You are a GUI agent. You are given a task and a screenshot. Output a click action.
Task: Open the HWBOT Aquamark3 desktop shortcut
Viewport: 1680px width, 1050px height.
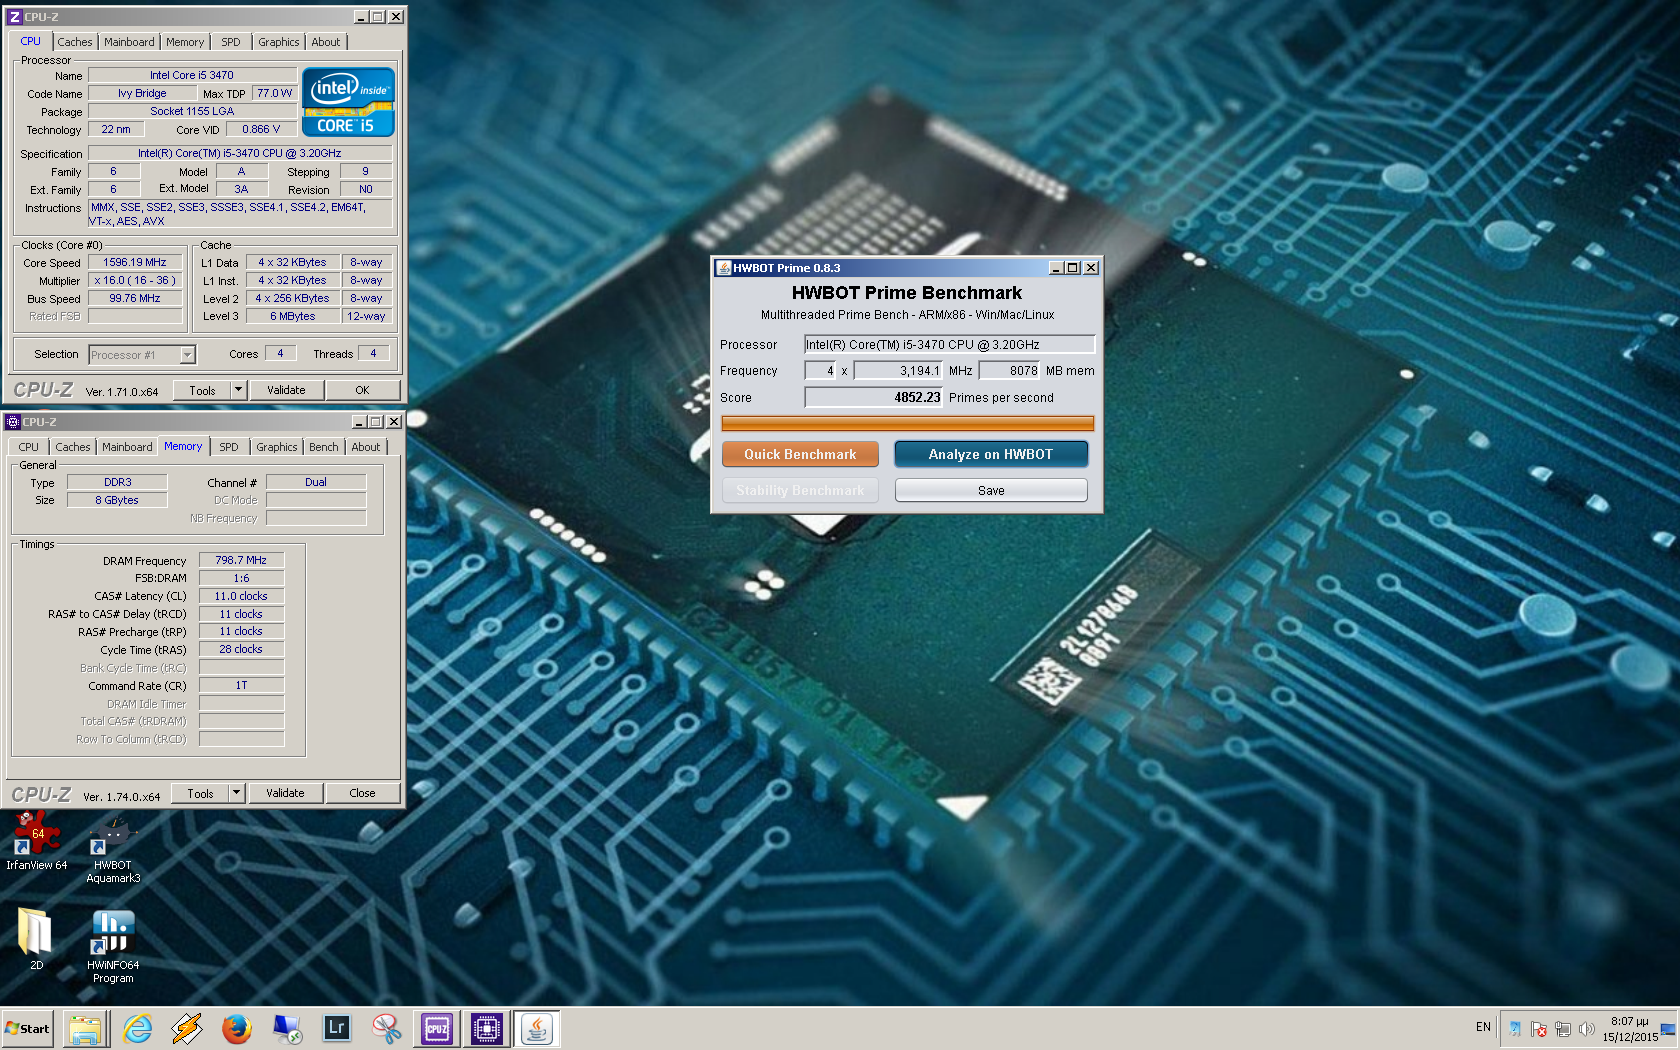coord(113,851)
